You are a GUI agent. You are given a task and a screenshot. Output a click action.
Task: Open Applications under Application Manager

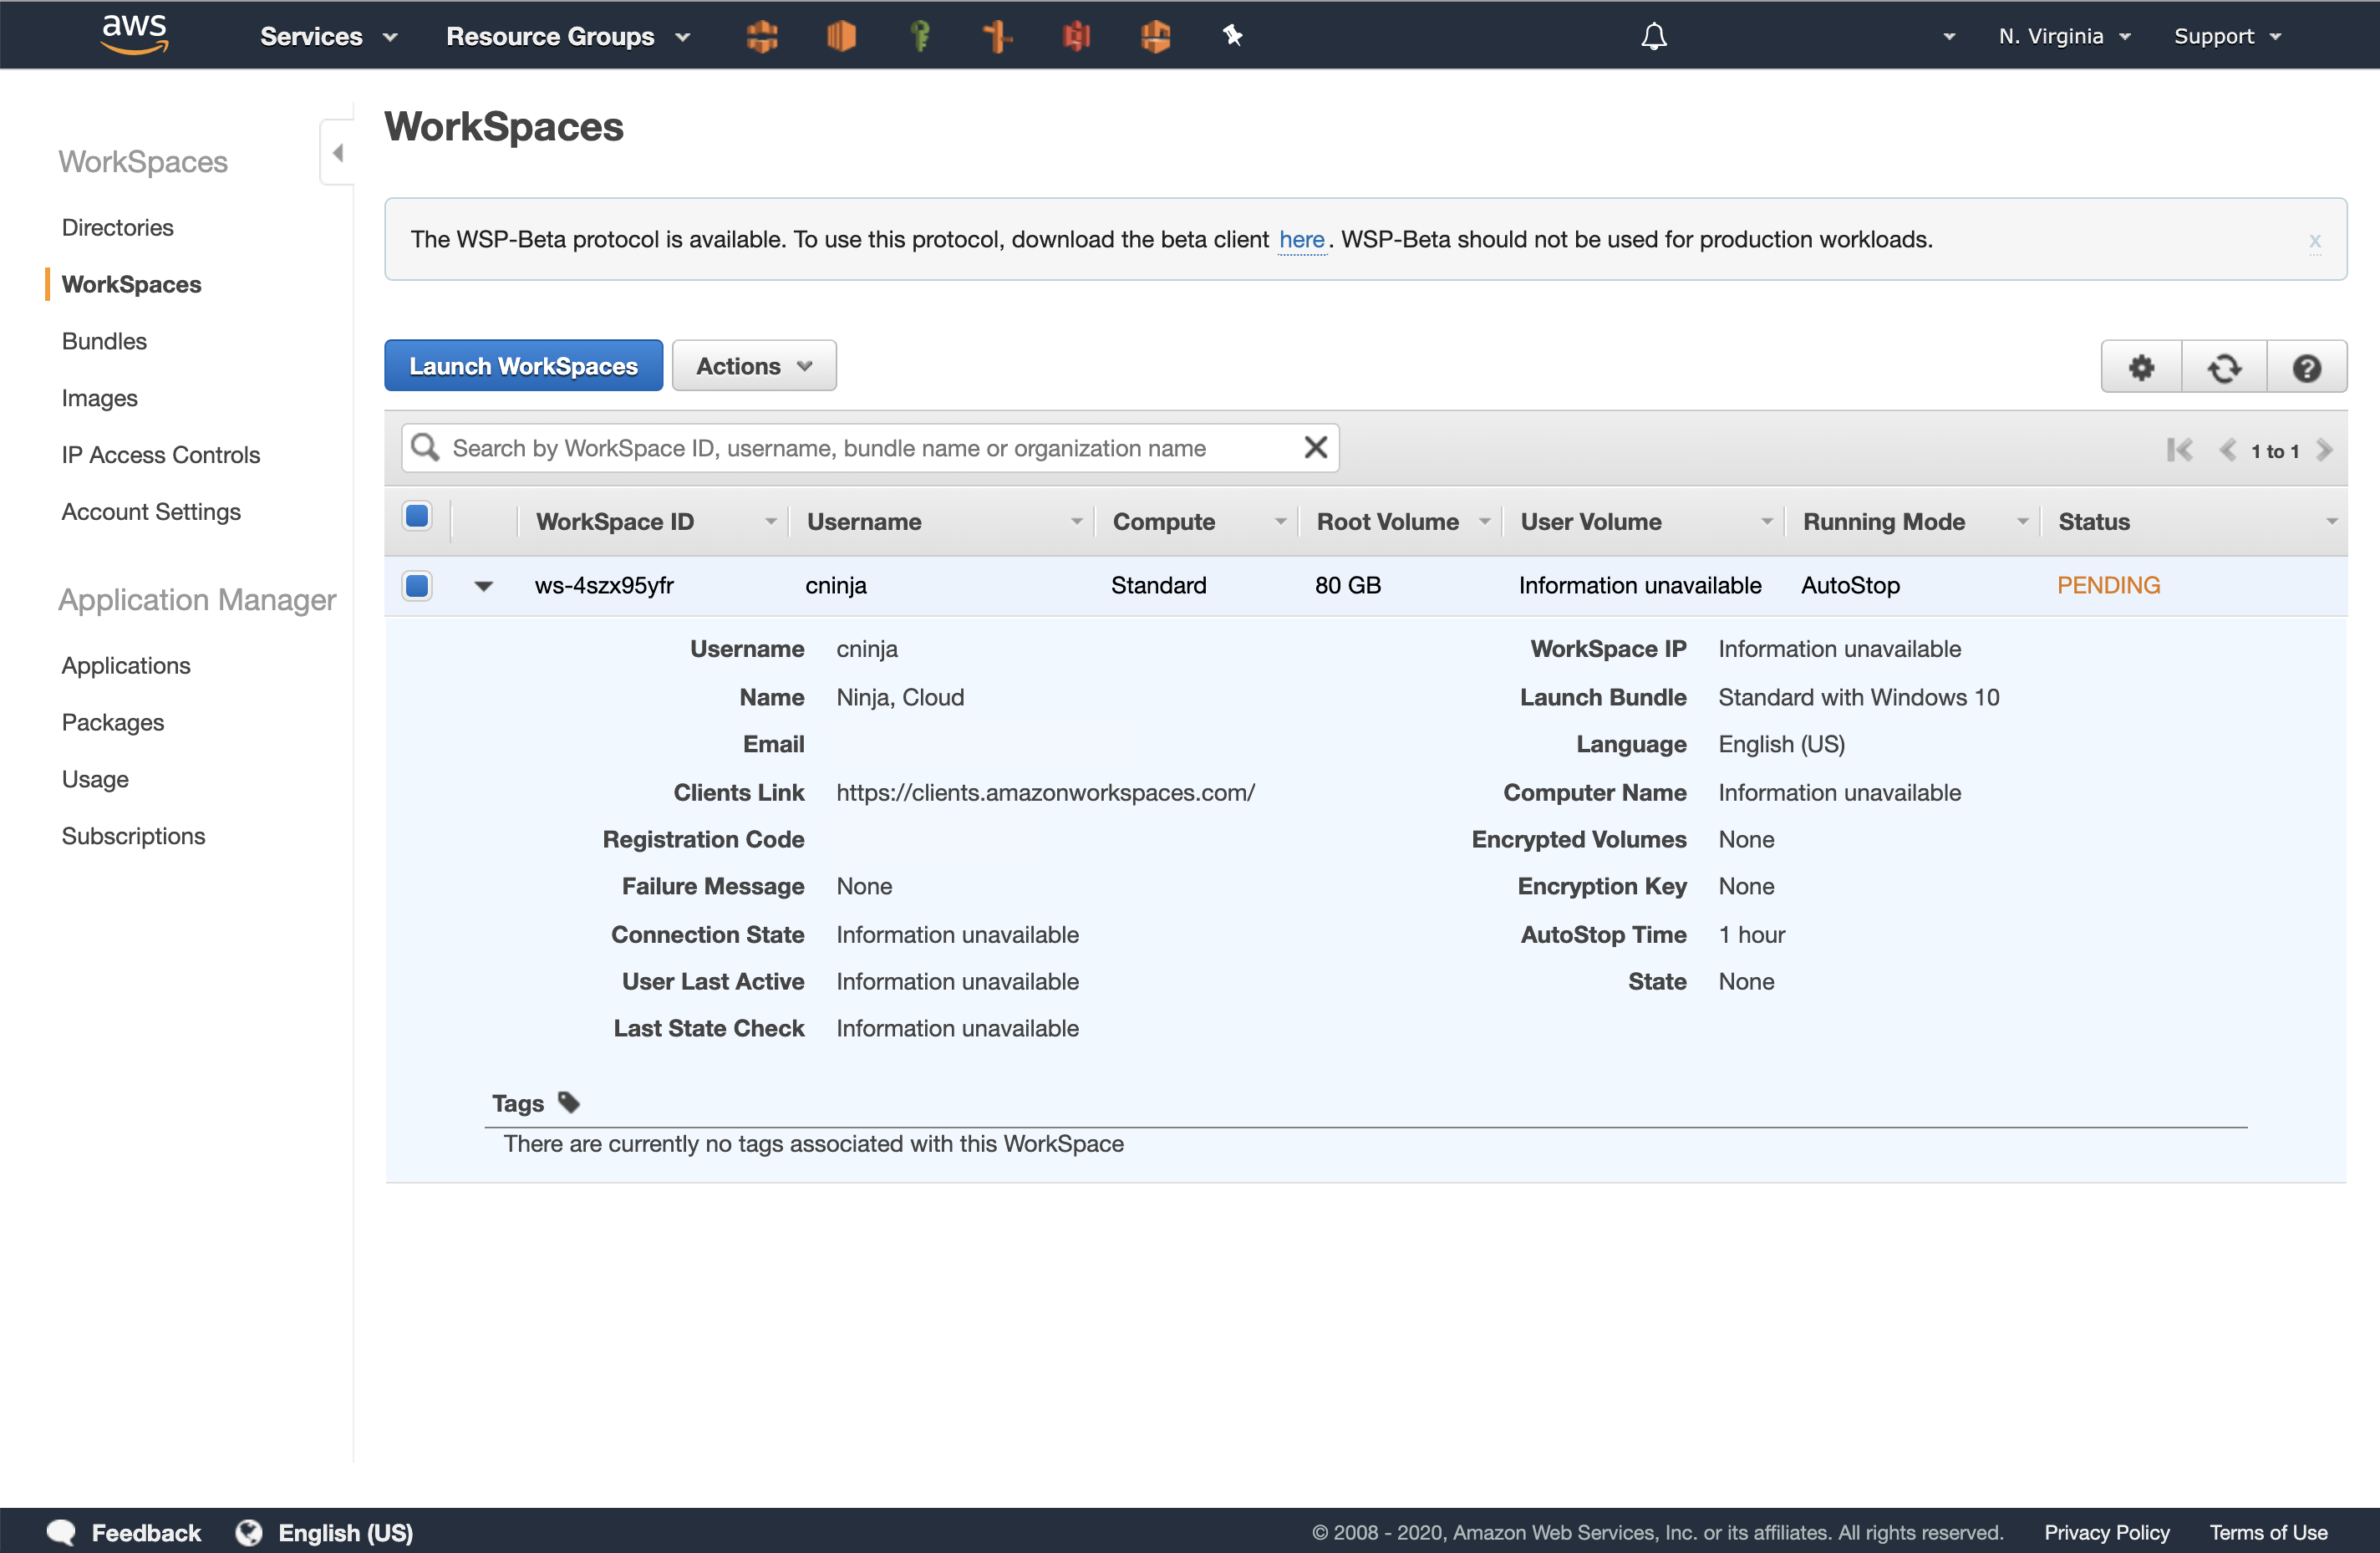(126, 665)
